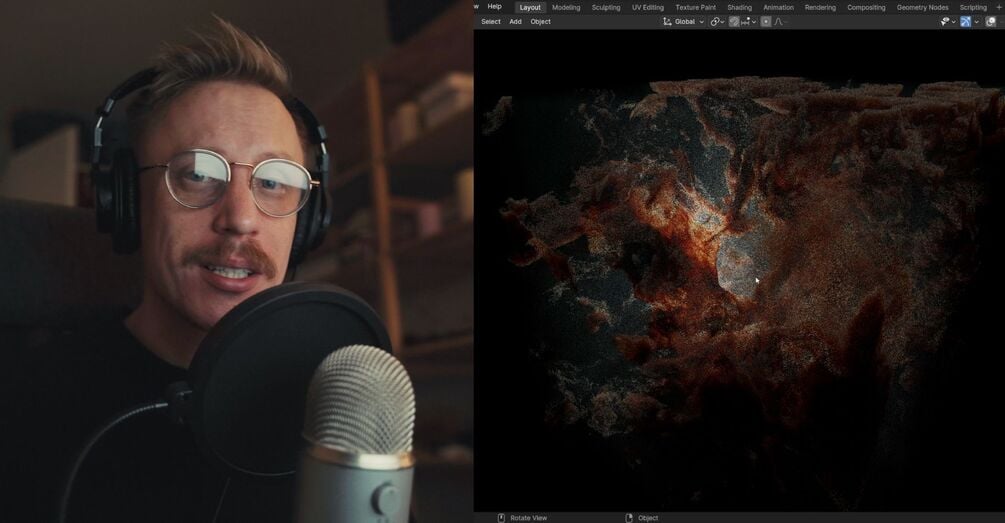Image resolution: width=1005 pixels, height=523 pixels.
Task: Open the object visibility and selectability dropdown
Action: tap(948, 22)
